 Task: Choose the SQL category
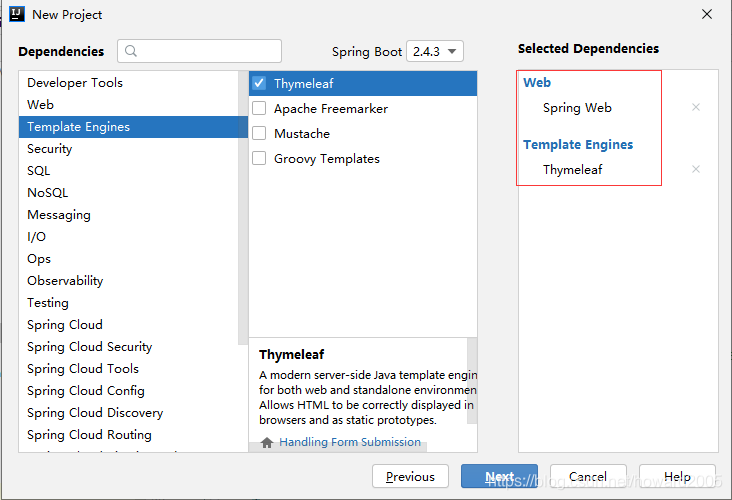pyautogui.click(x=128, y=170)
